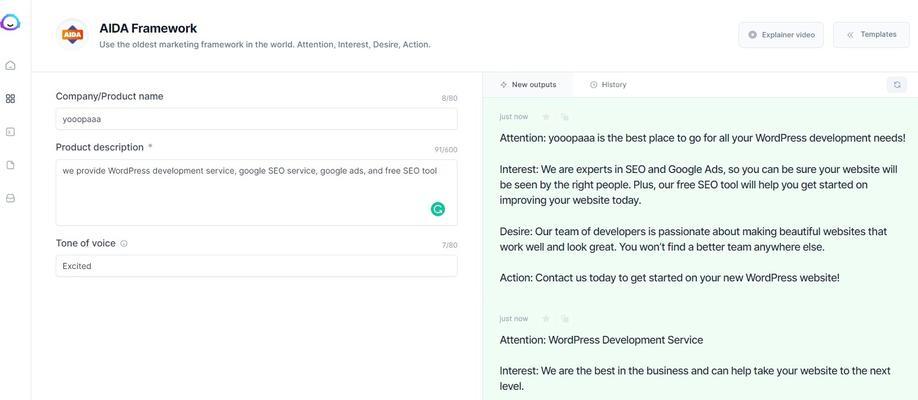Switch to the History tab
This screenshot has width=918, height=400.
608,85
